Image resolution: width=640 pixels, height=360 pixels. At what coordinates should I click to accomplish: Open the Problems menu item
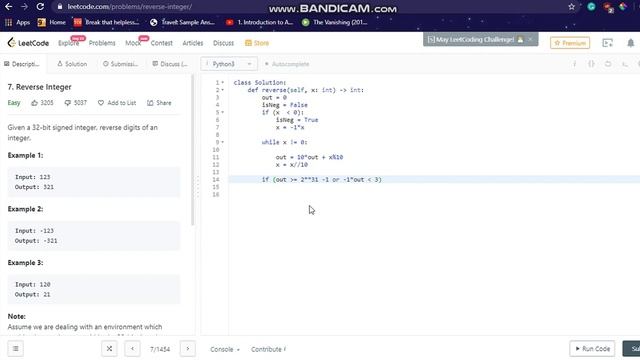click(x=102, y=43)
